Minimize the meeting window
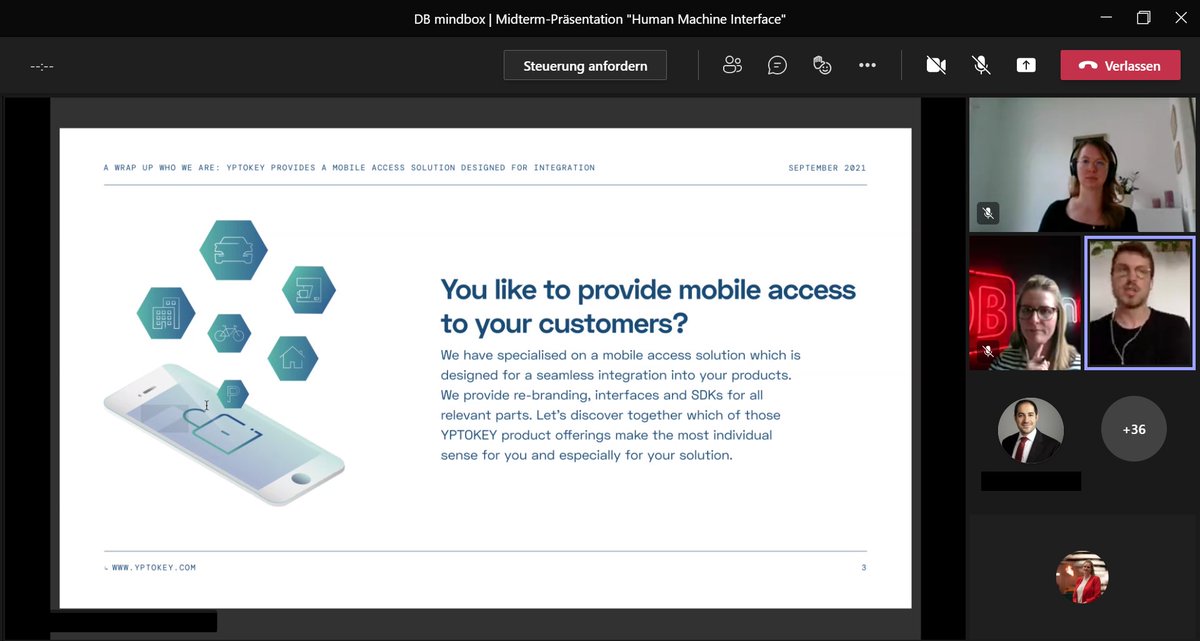Screen dimensions: 1200x641 [1105, 18]
